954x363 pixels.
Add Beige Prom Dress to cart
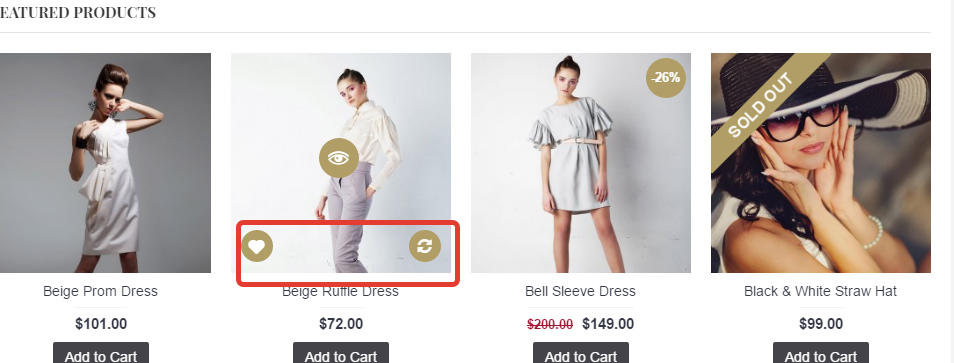click(100, 353)
